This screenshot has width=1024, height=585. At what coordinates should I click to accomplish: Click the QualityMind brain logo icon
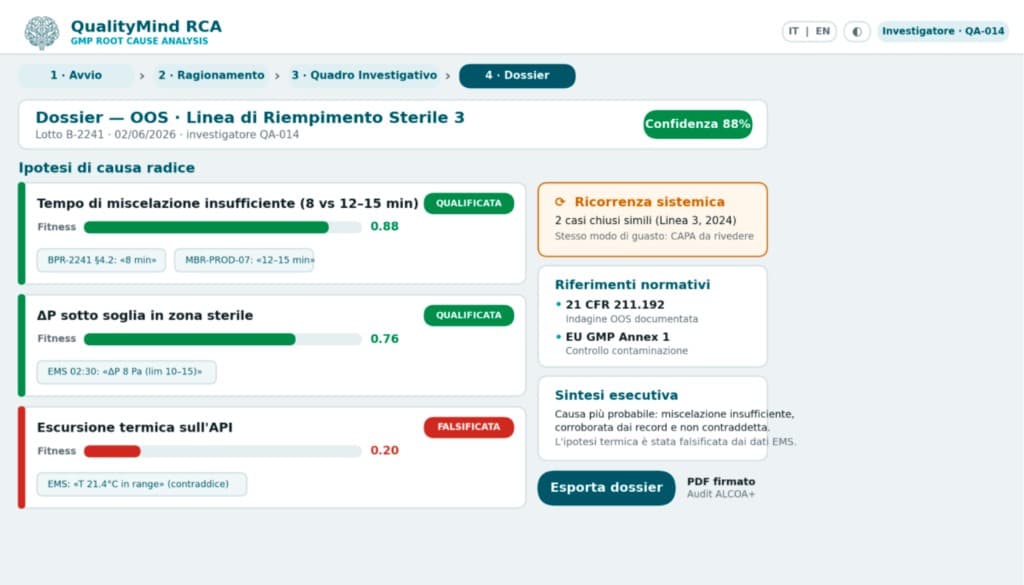click(42, 32)
